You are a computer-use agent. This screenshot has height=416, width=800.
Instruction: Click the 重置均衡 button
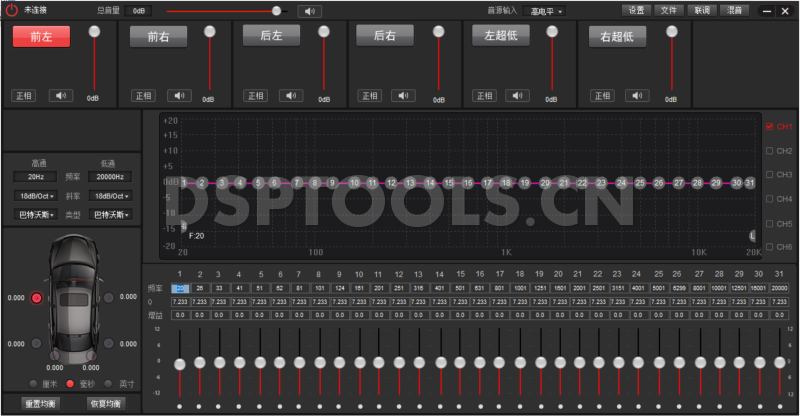tap(40, 404)
